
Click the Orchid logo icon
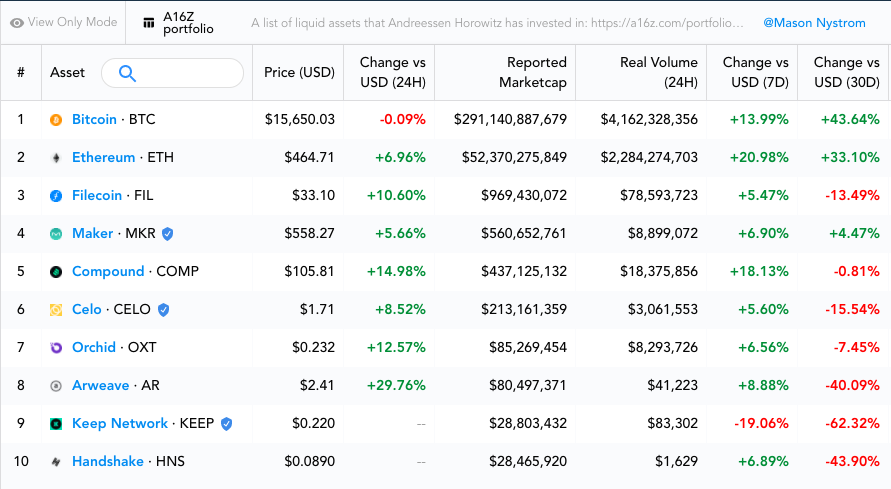(56, 348)
